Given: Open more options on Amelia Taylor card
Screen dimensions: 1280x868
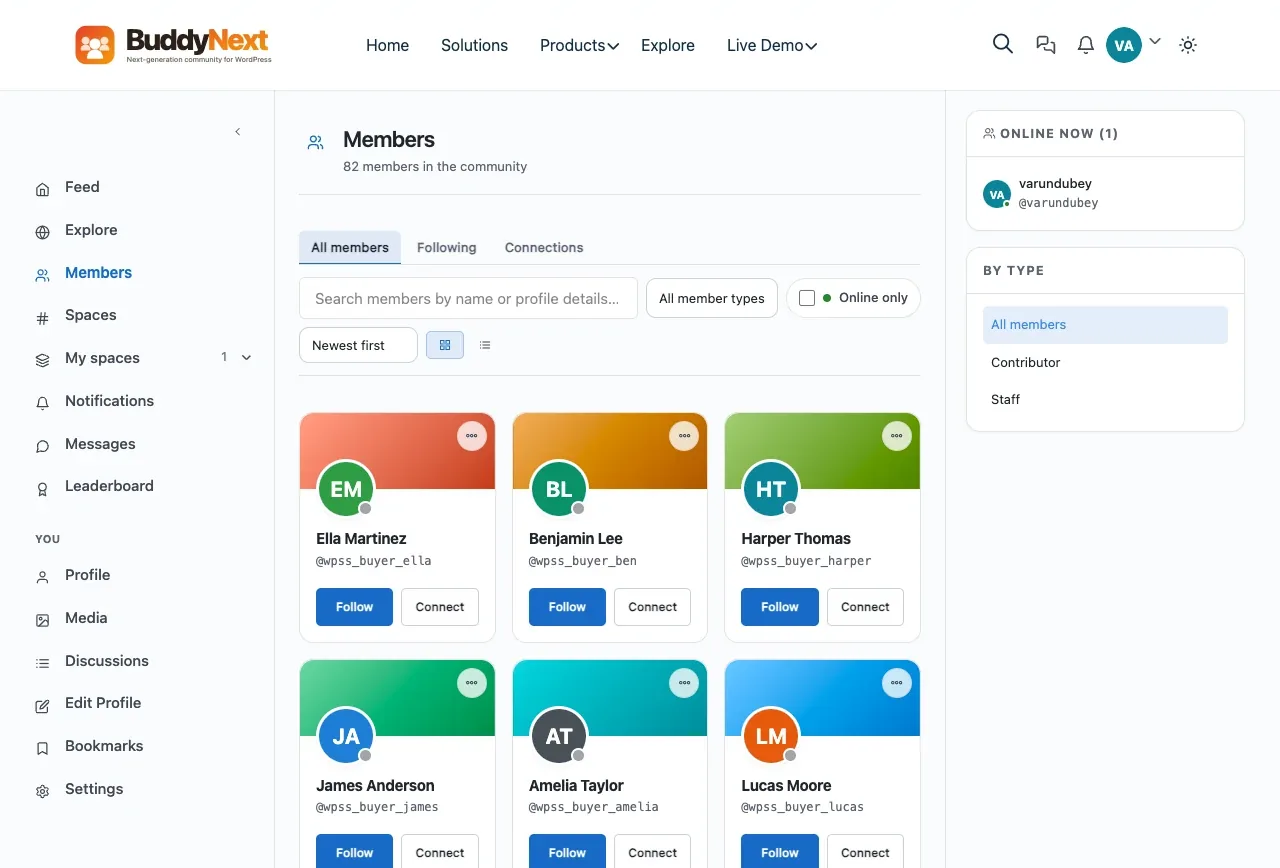Looking at the screenshot, I should click(x=684, y=683).
